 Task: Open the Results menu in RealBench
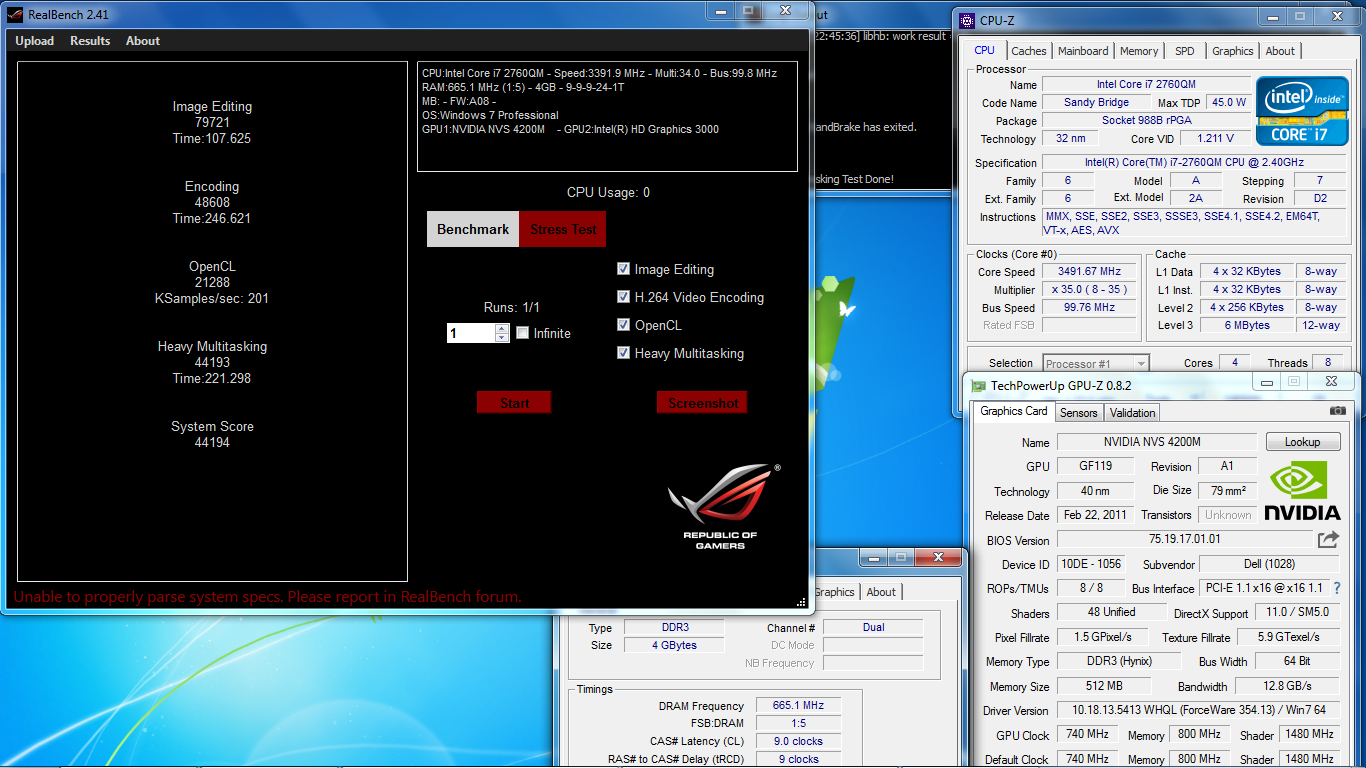click(x=90, y=41)
